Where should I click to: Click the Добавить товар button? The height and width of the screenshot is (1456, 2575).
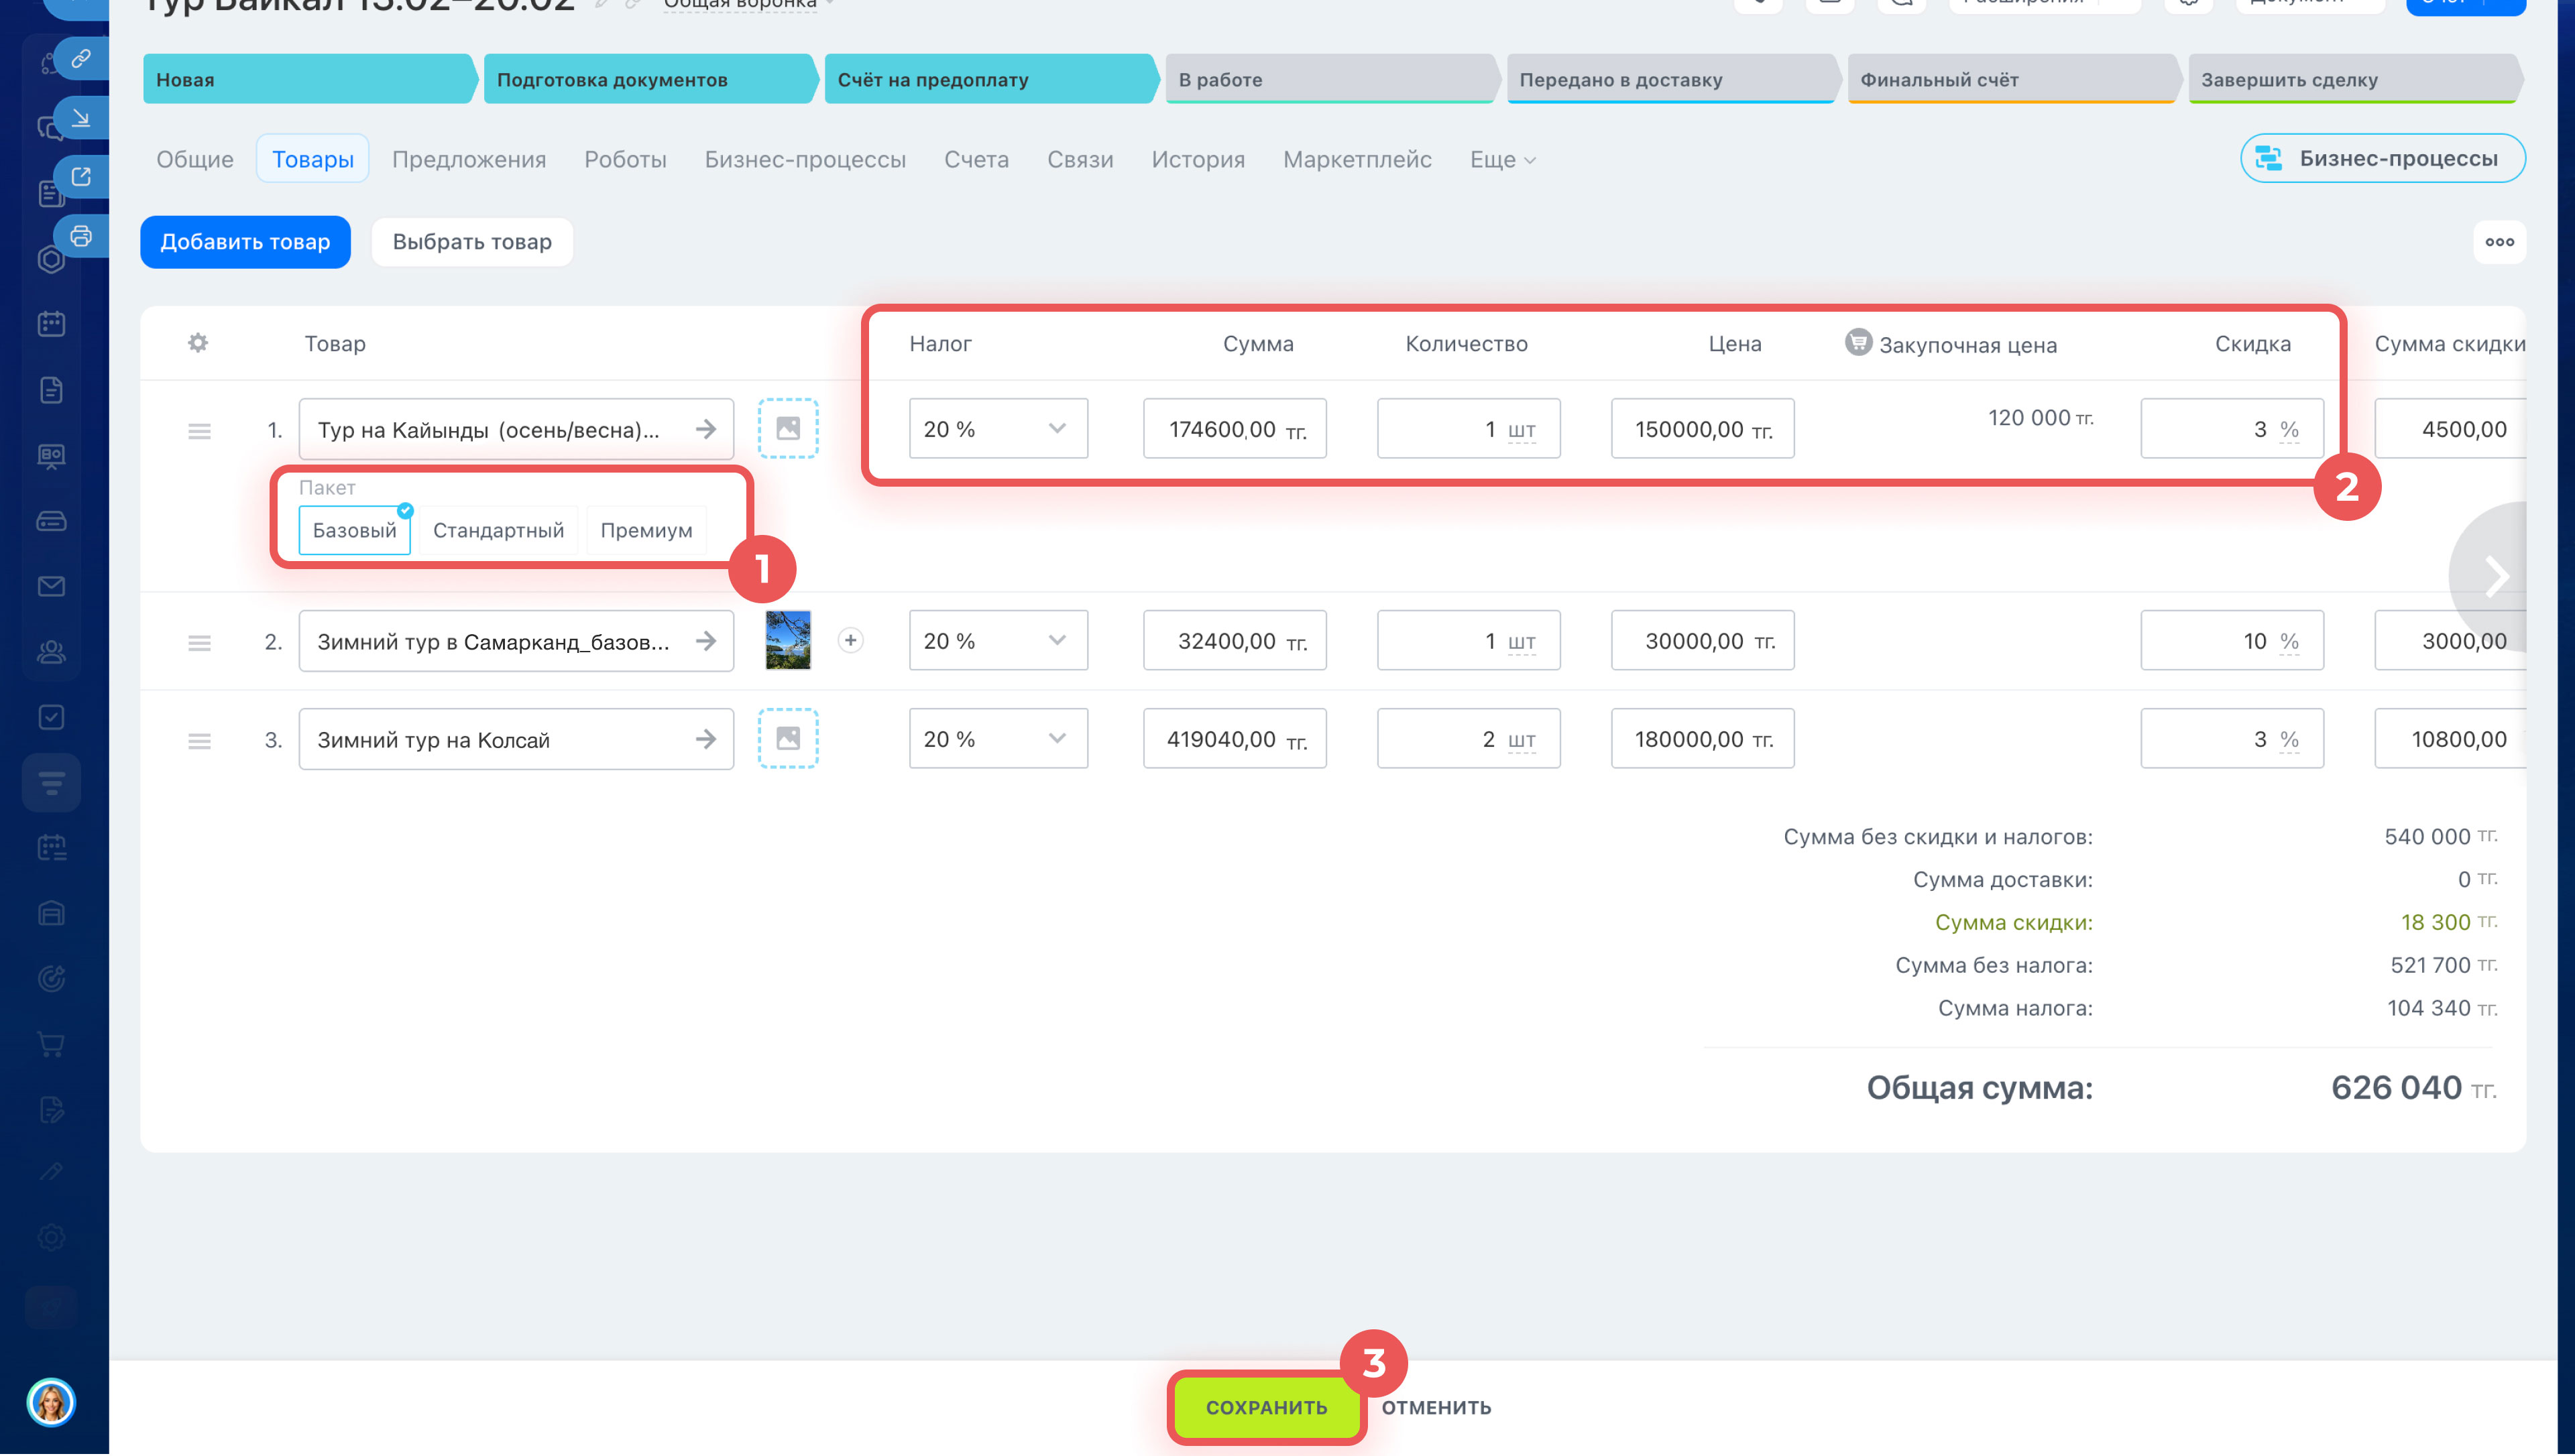coord(245,242)
